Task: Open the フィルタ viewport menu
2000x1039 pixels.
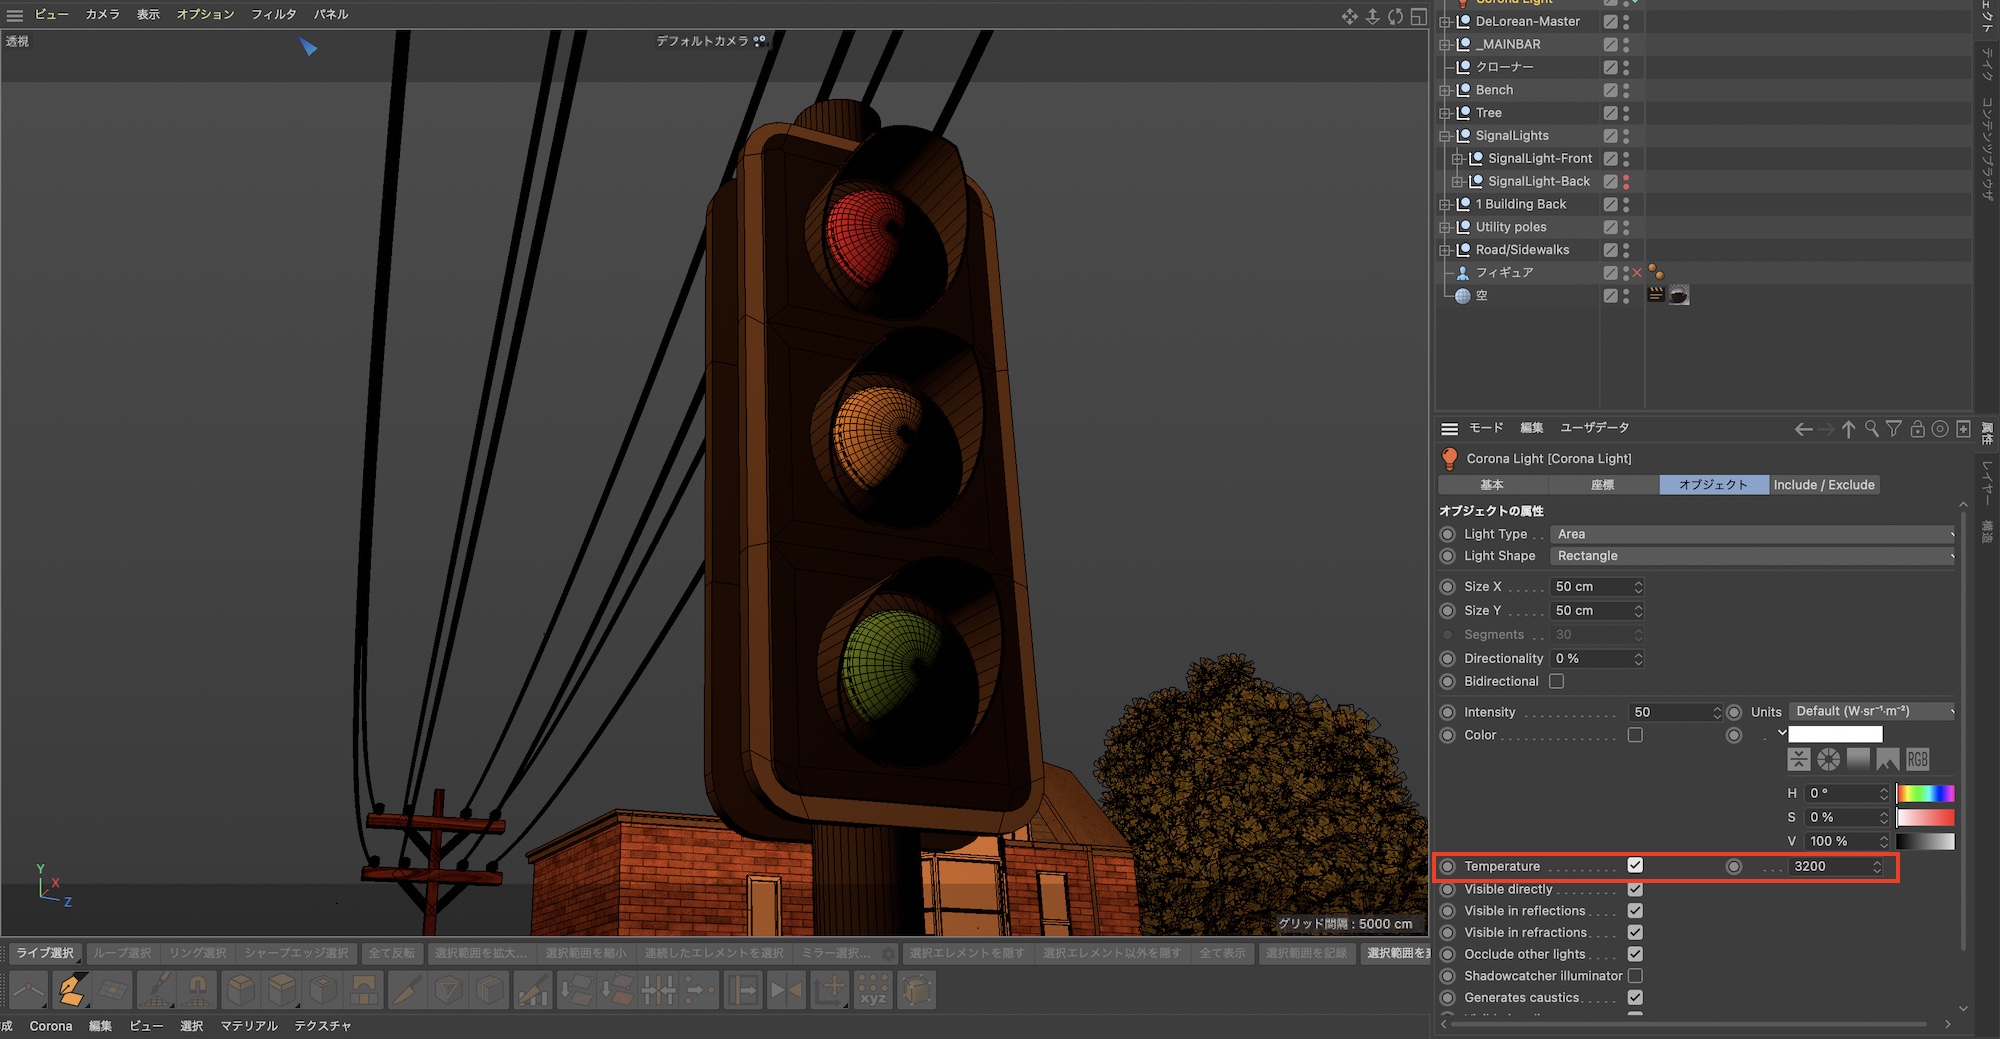Action: point(273,14)
